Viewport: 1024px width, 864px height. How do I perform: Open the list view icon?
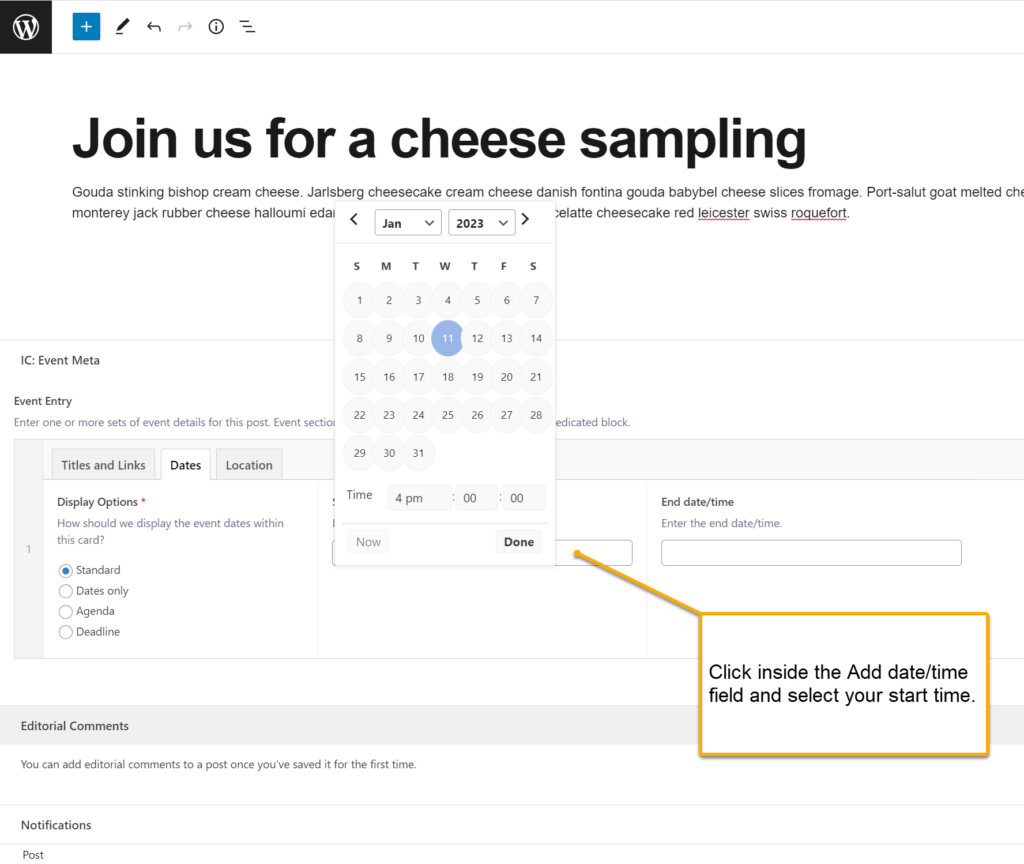coord(248,27)
